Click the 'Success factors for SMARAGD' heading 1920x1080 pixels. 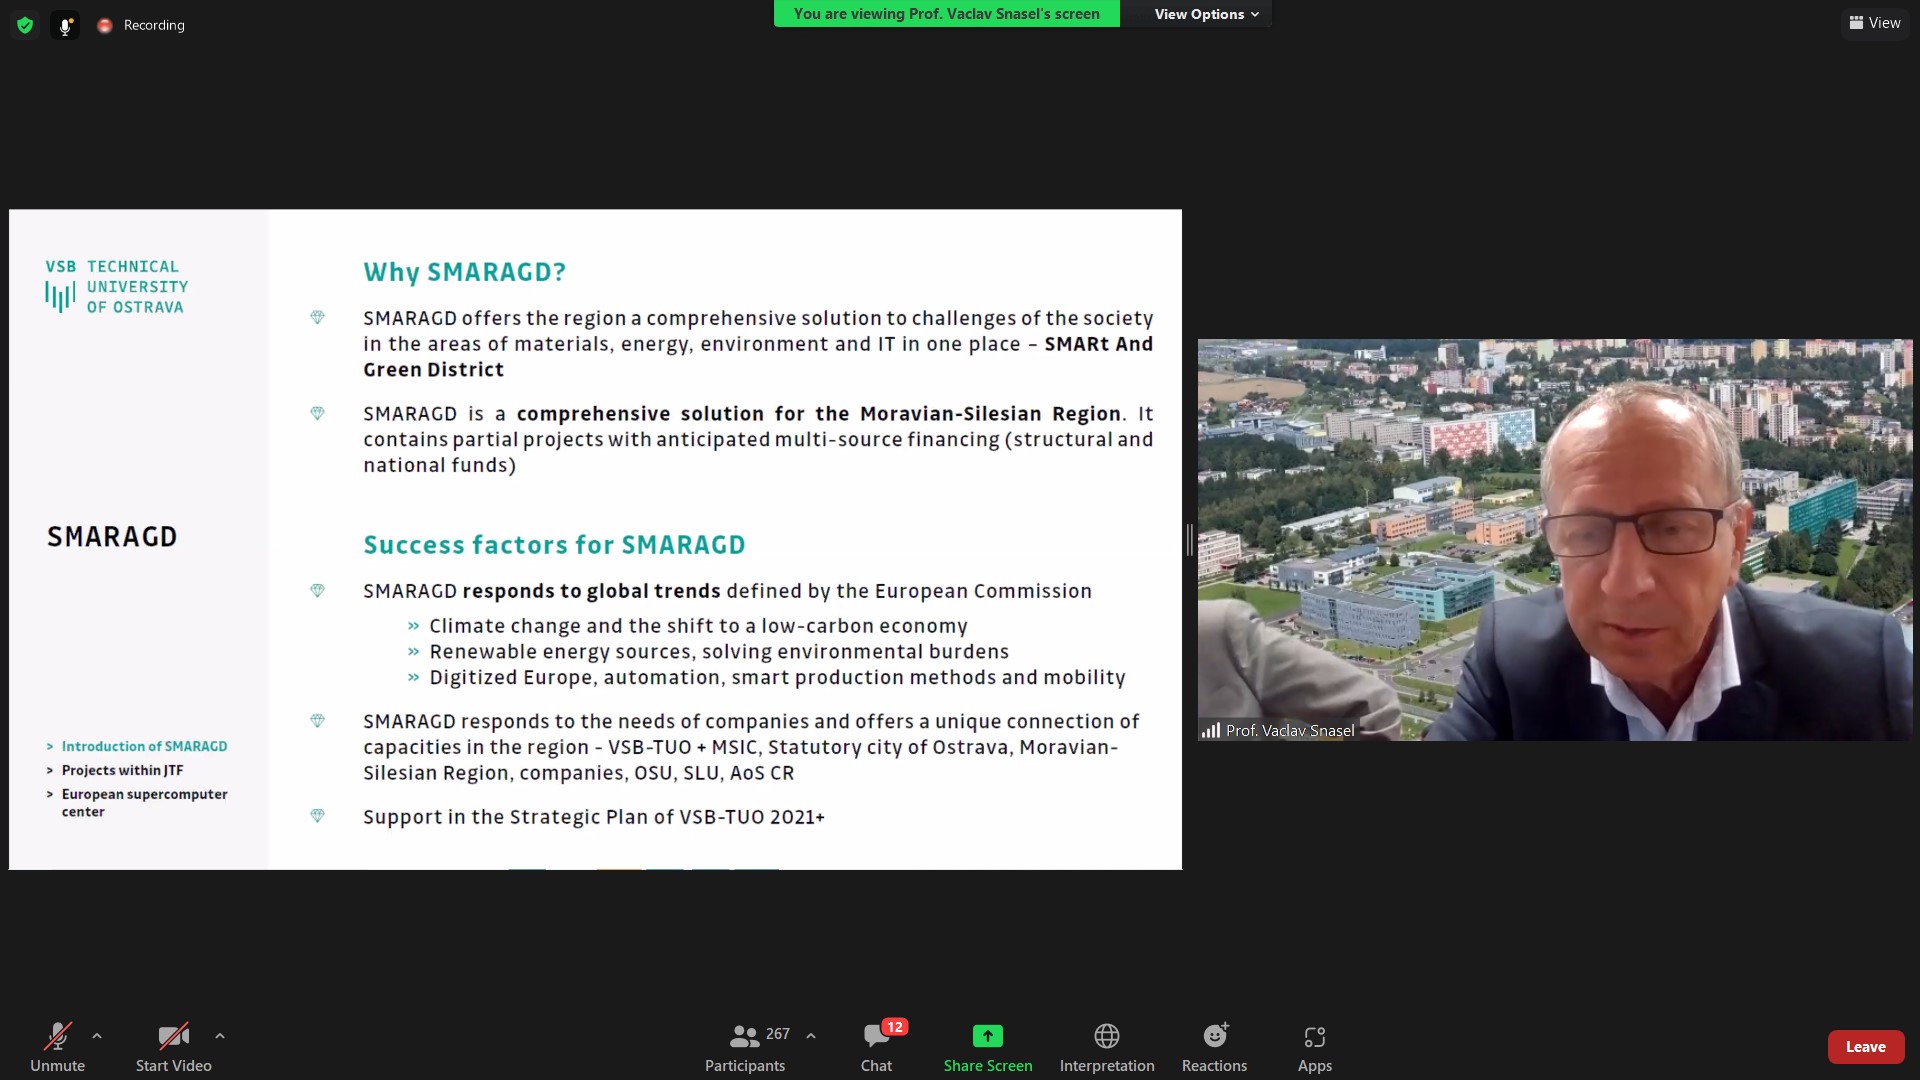pyautogui.click(x=554, y=545)
